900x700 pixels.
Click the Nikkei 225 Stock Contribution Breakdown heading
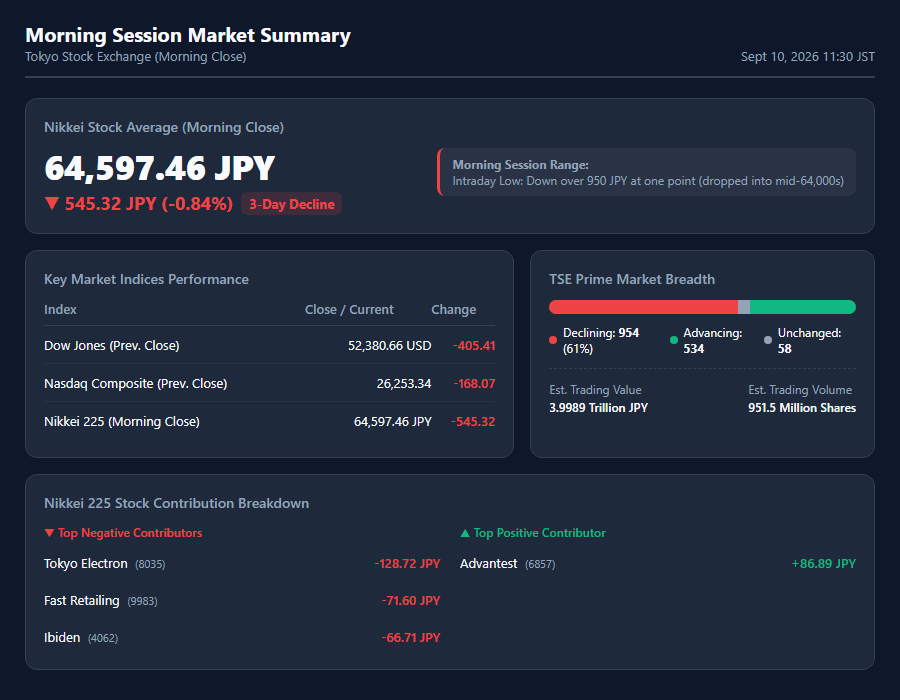pyautogui.click(x=177, y=503)
